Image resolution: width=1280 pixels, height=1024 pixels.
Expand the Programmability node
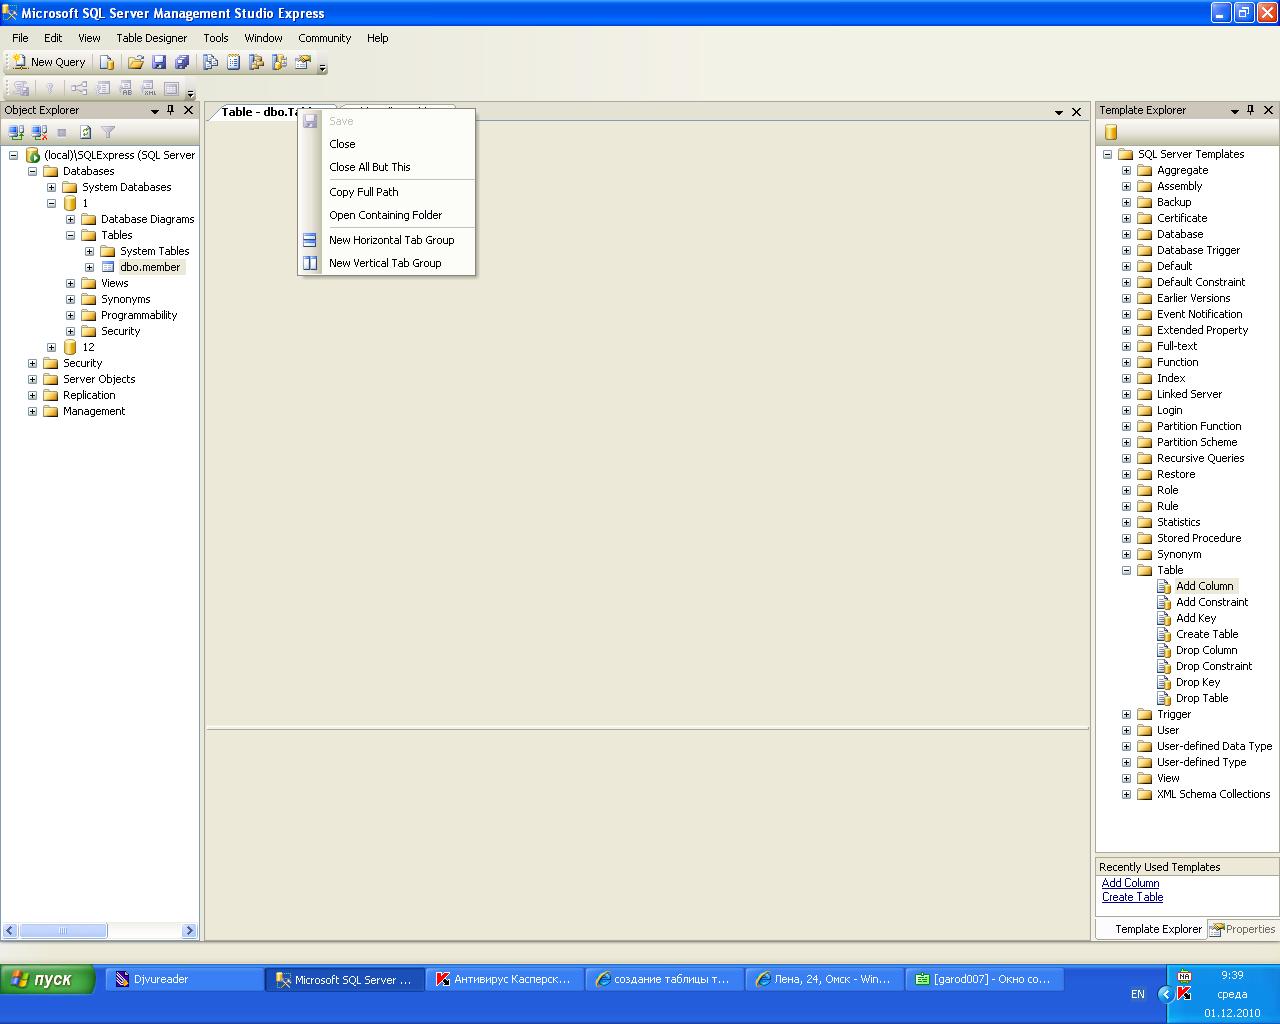click(70, 315)
